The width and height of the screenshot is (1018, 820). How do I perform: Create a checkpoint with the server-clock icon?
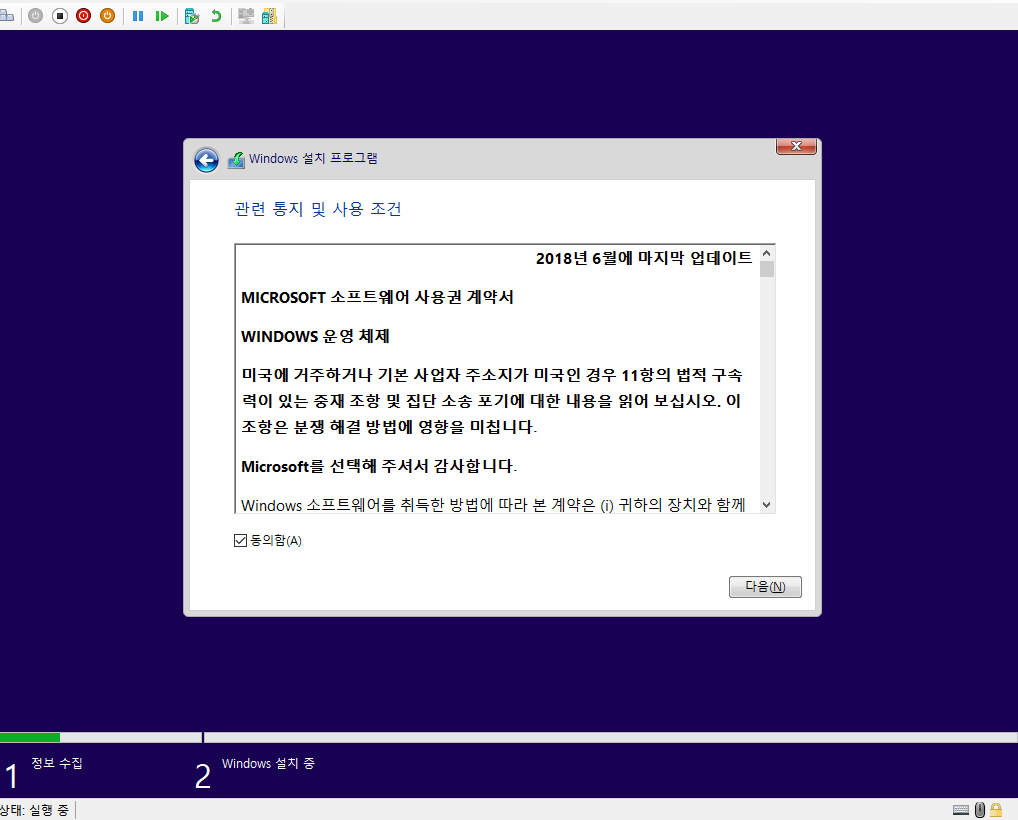tap(192, 16)
